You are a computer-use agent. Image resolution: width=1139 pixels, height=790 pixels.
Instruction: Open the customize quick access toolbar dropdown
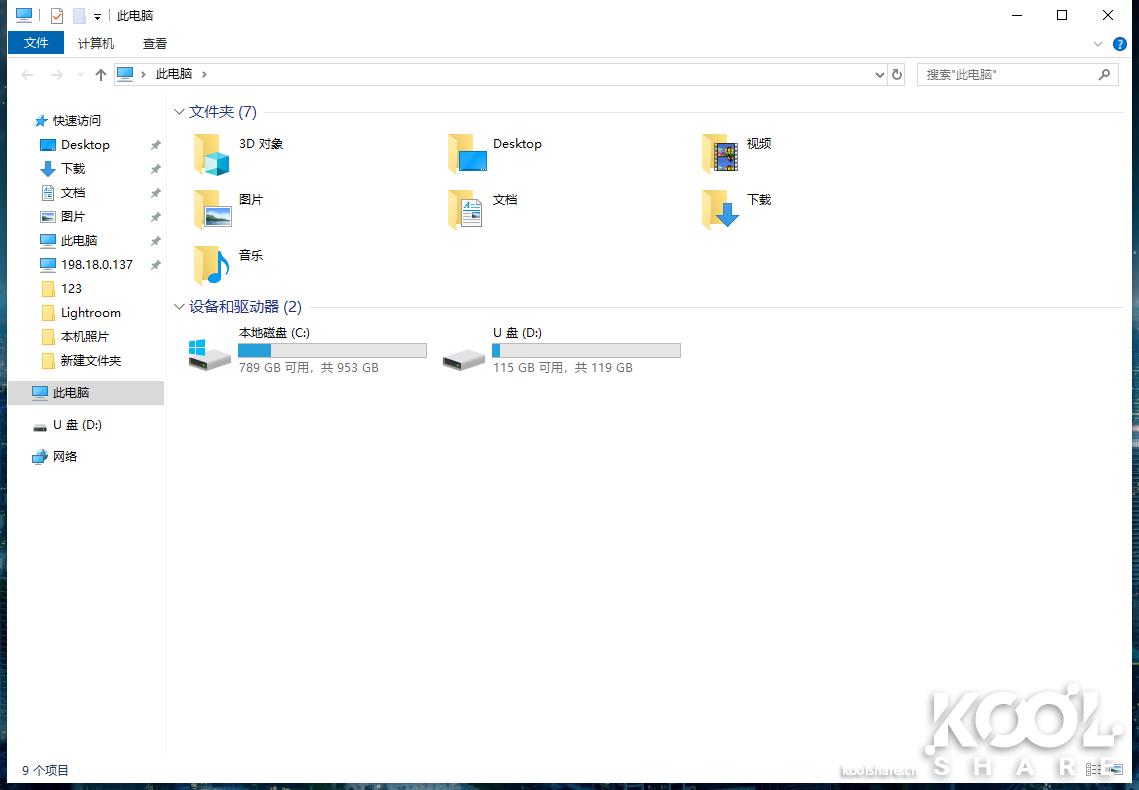[x=97, y=17]
